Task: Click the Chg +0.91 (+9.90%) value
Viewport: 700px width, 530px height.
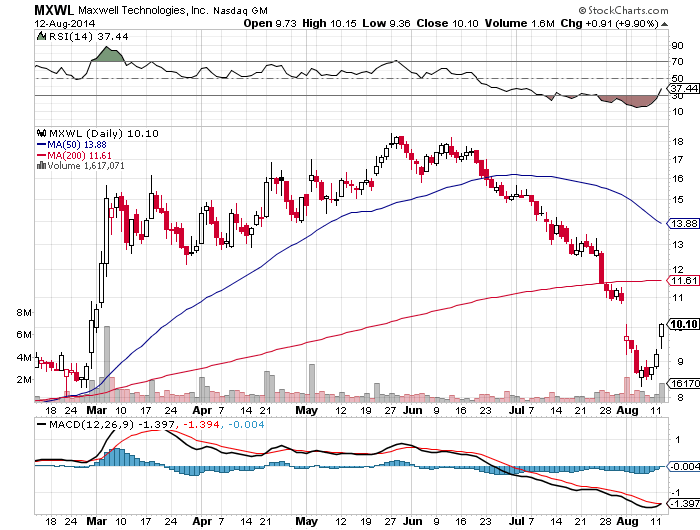Action: tap(609, 23)
